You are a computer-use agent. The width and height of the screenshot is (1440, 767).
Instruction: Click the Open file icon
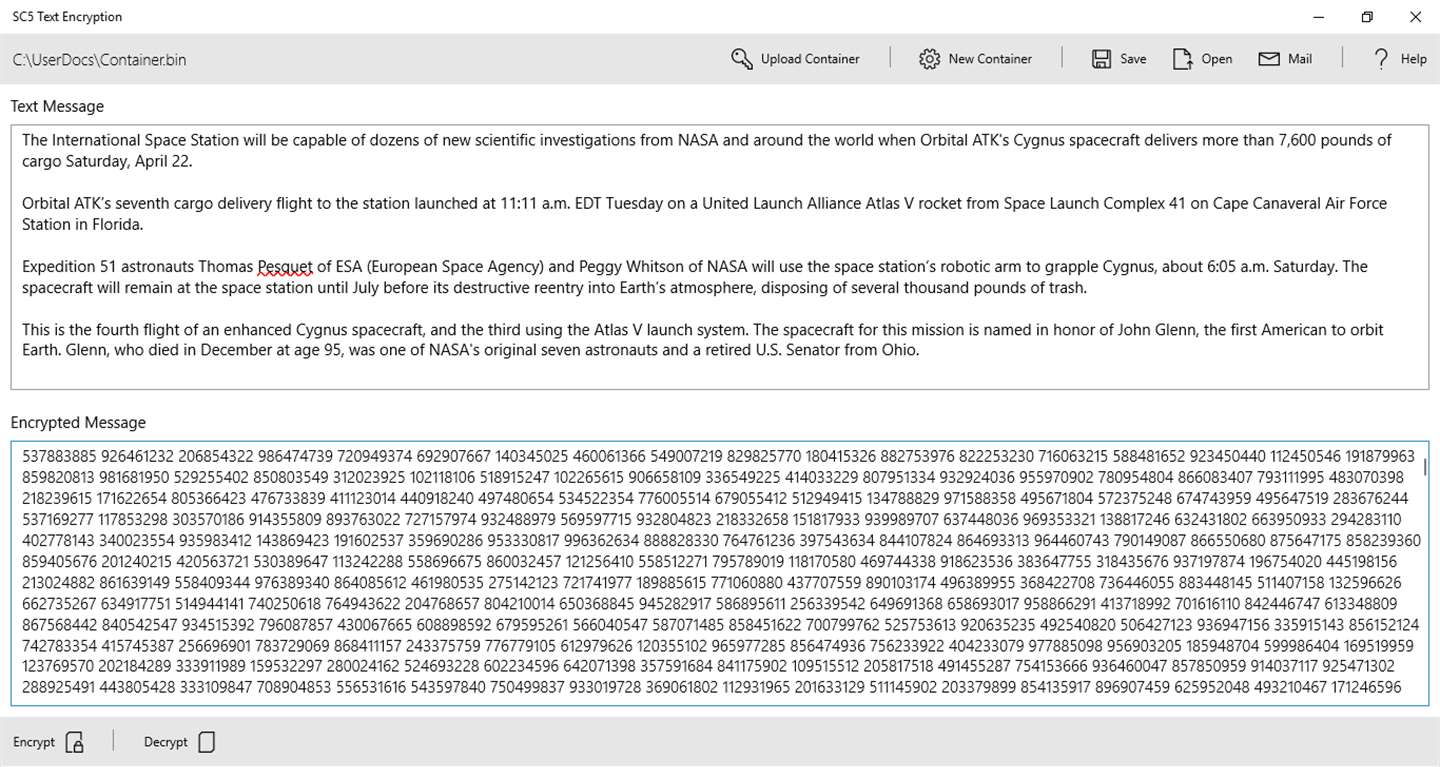1183,59
